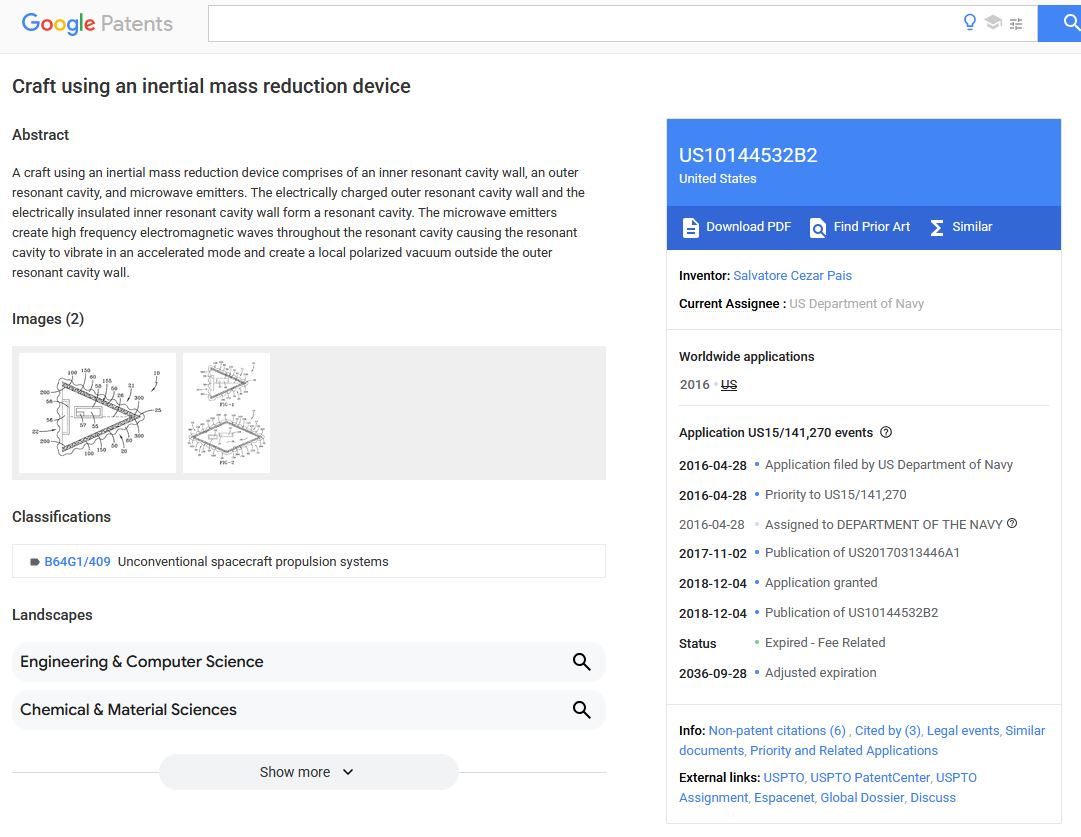
Task: Click 'Expired - Fee Related' status text
Action: [825, 643]
